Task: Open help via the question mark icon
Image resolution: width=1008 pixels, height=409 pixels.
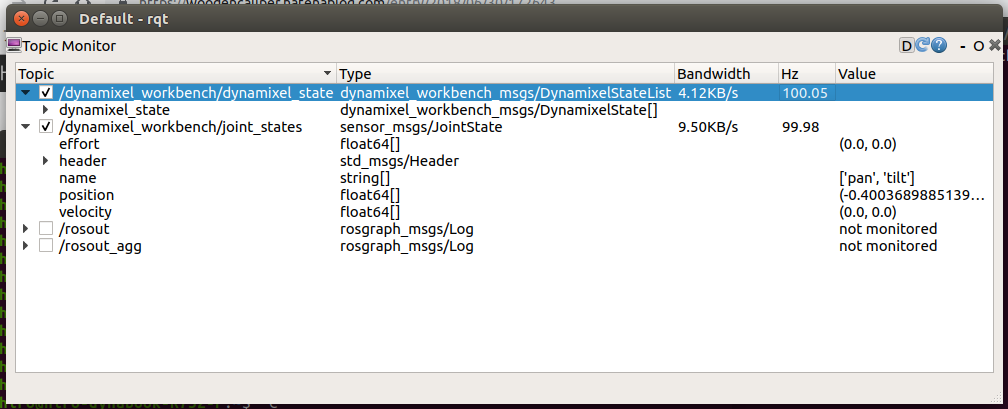Action: 939,46
